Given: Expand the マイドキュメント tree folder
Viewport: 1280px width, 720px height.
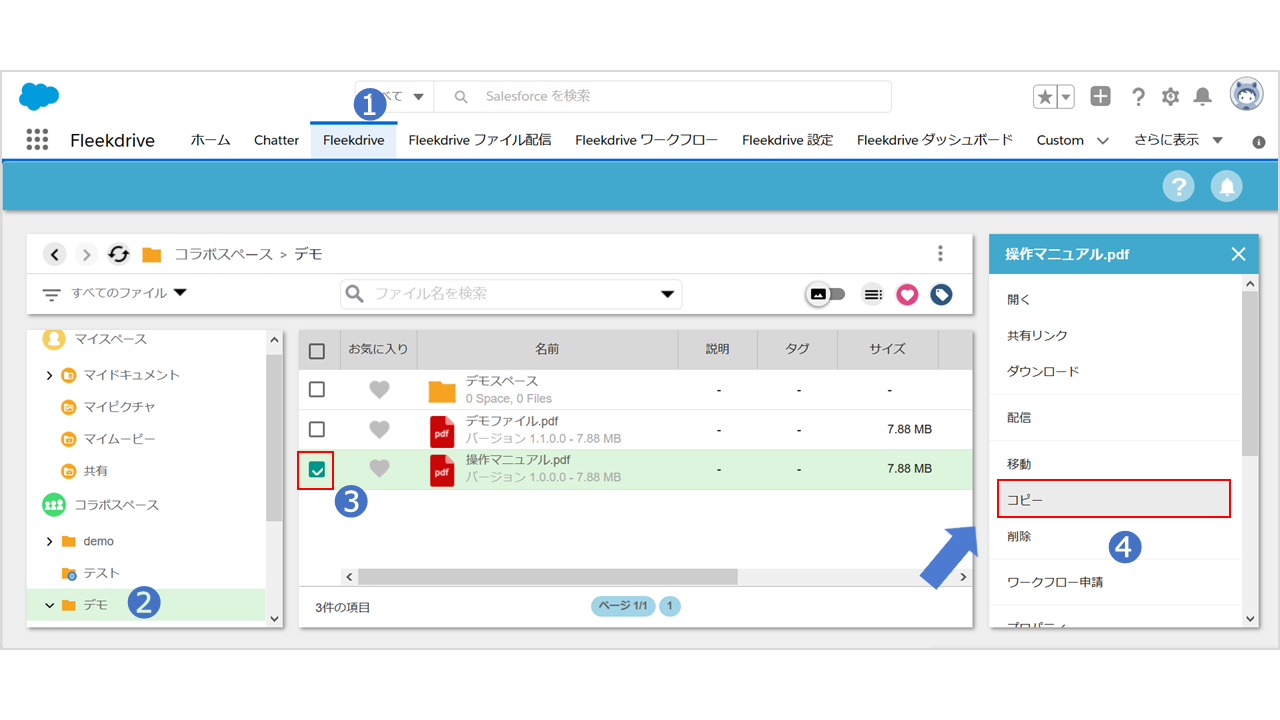Looking at the screenshot, I should click(49, 375).
